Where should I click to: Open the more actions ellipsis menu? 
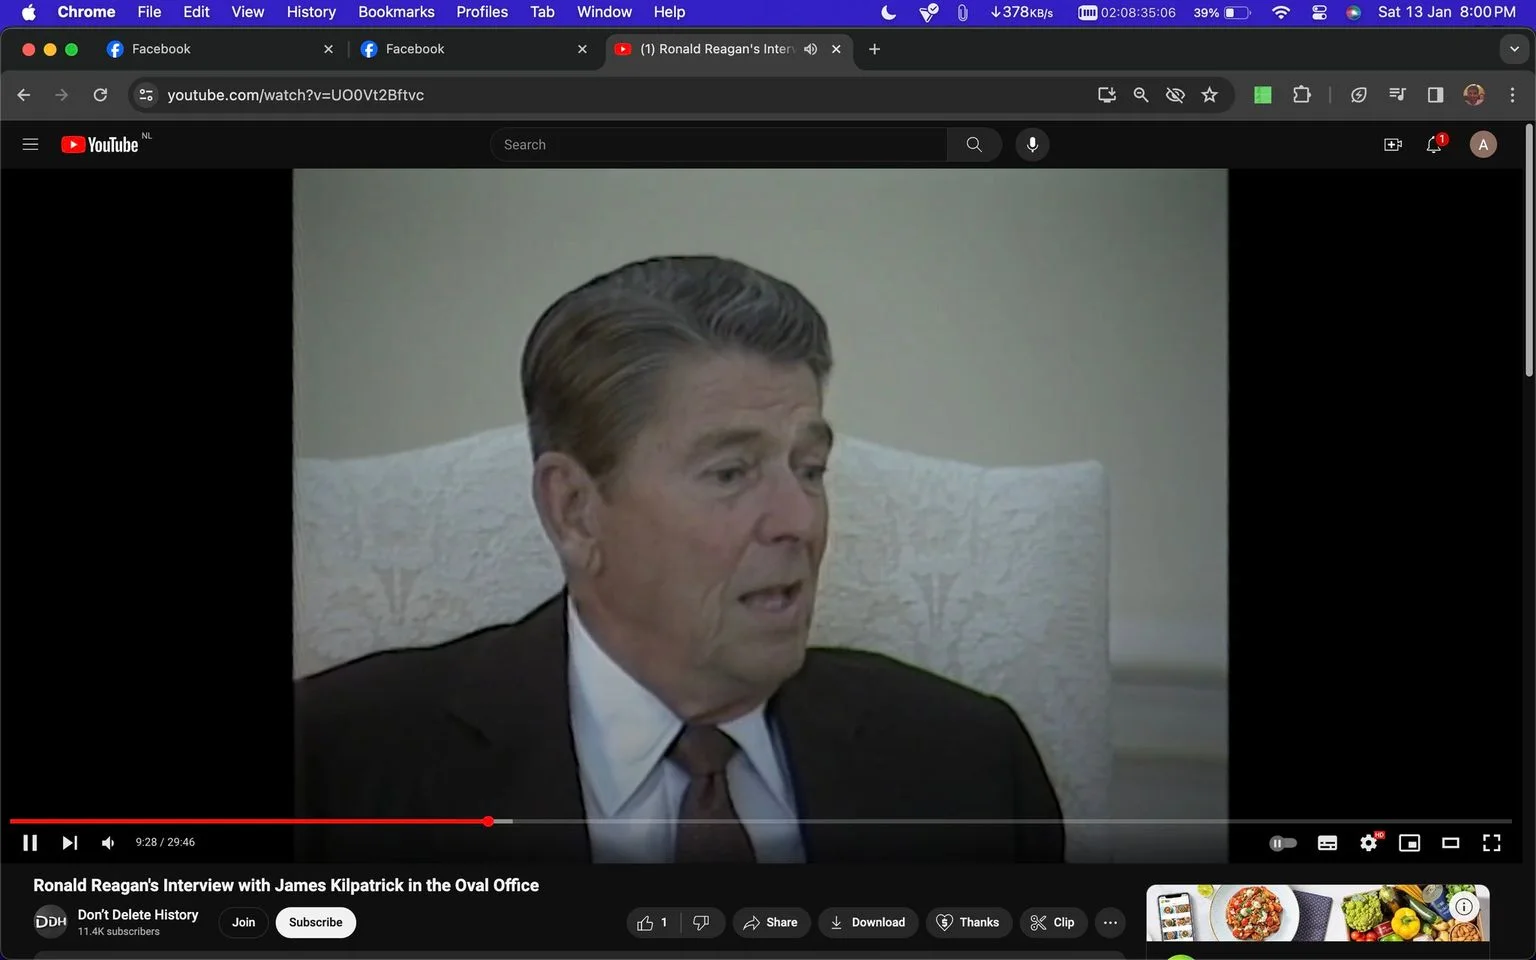(1110, 922)
